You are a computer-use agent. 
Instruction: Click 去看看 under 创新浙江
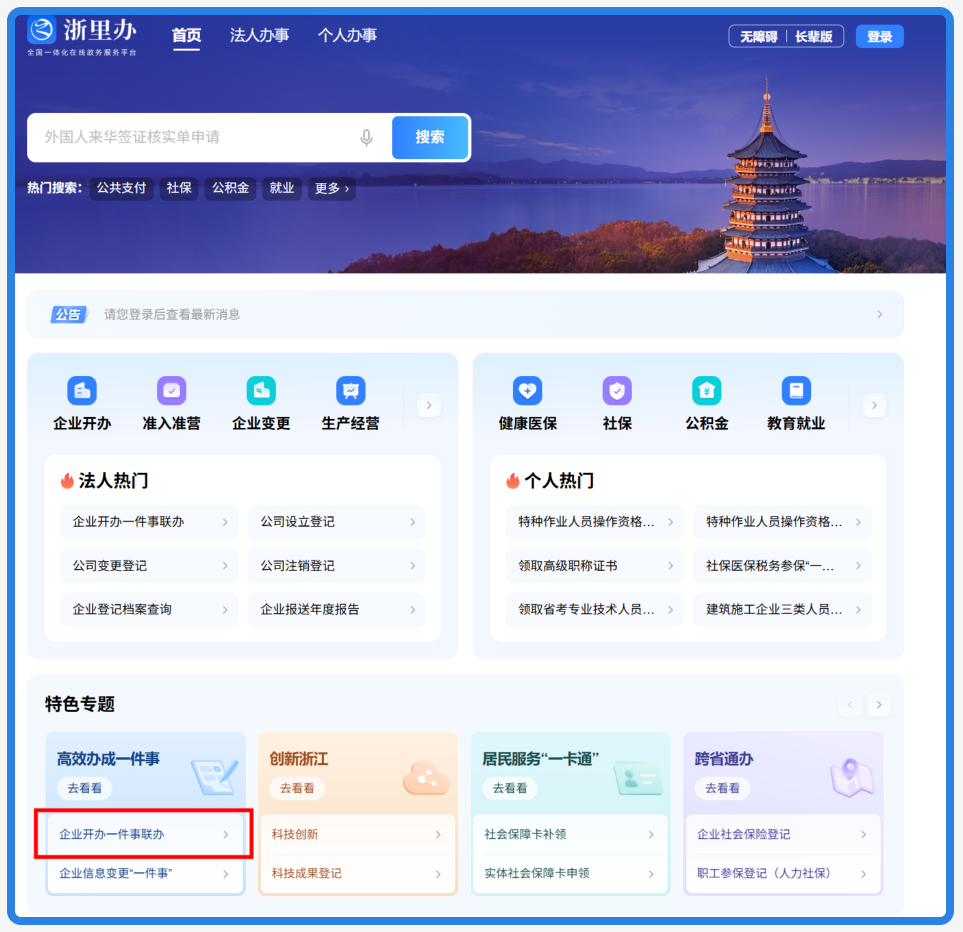(x=297, y=788)
